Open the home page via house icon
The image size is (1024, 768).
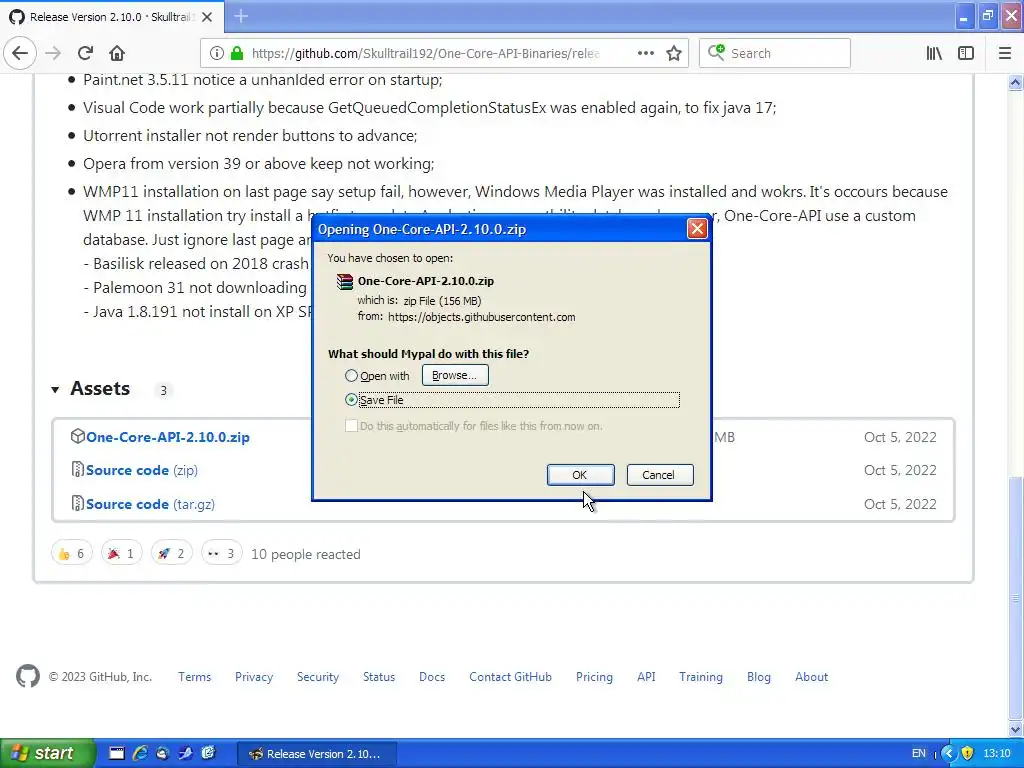(x=116, y=53)
